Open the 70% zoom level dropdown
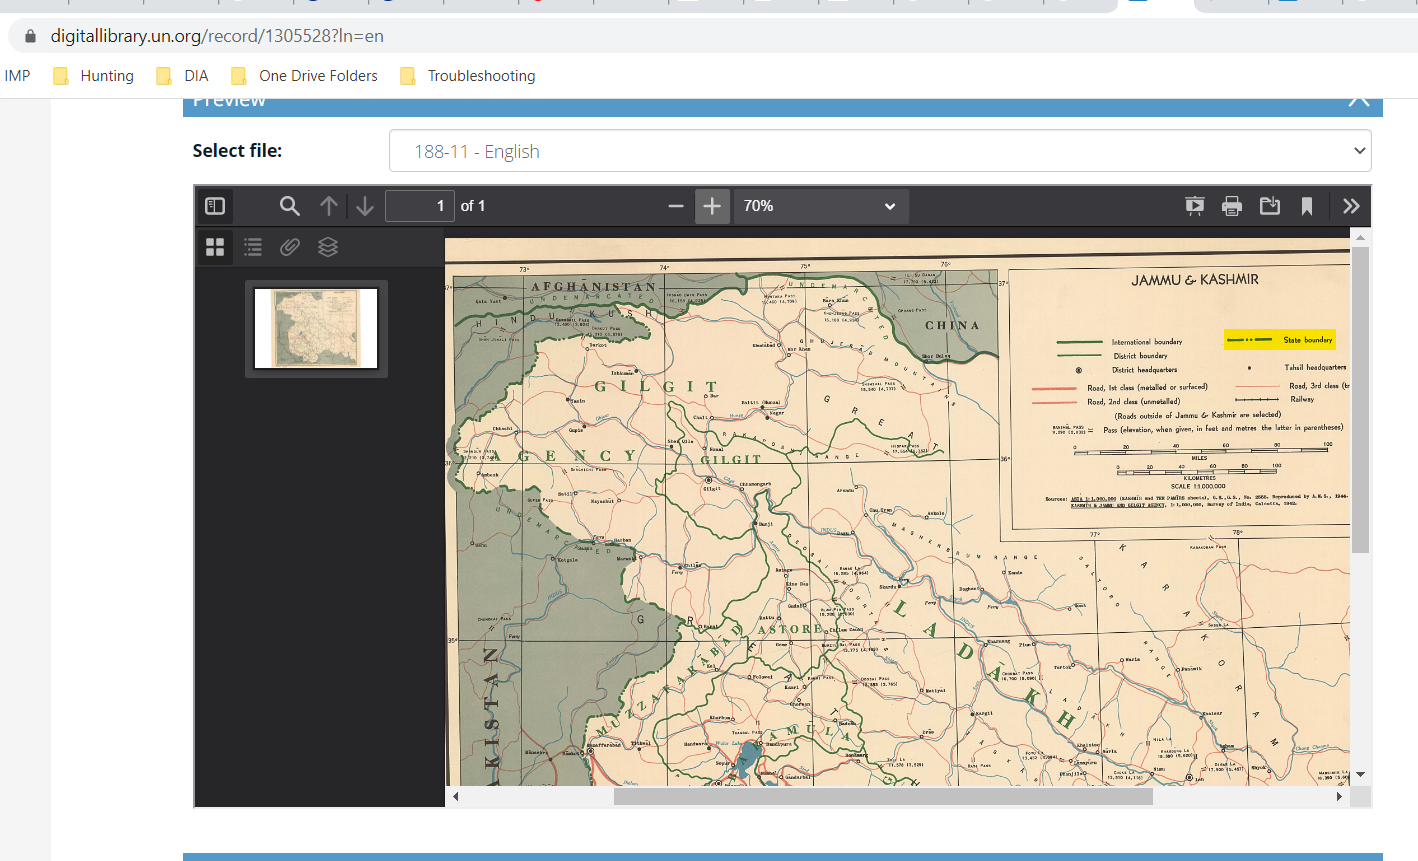Image resolution: width=1418 pixels, height=861 pixels. click(x=821, y=206)
